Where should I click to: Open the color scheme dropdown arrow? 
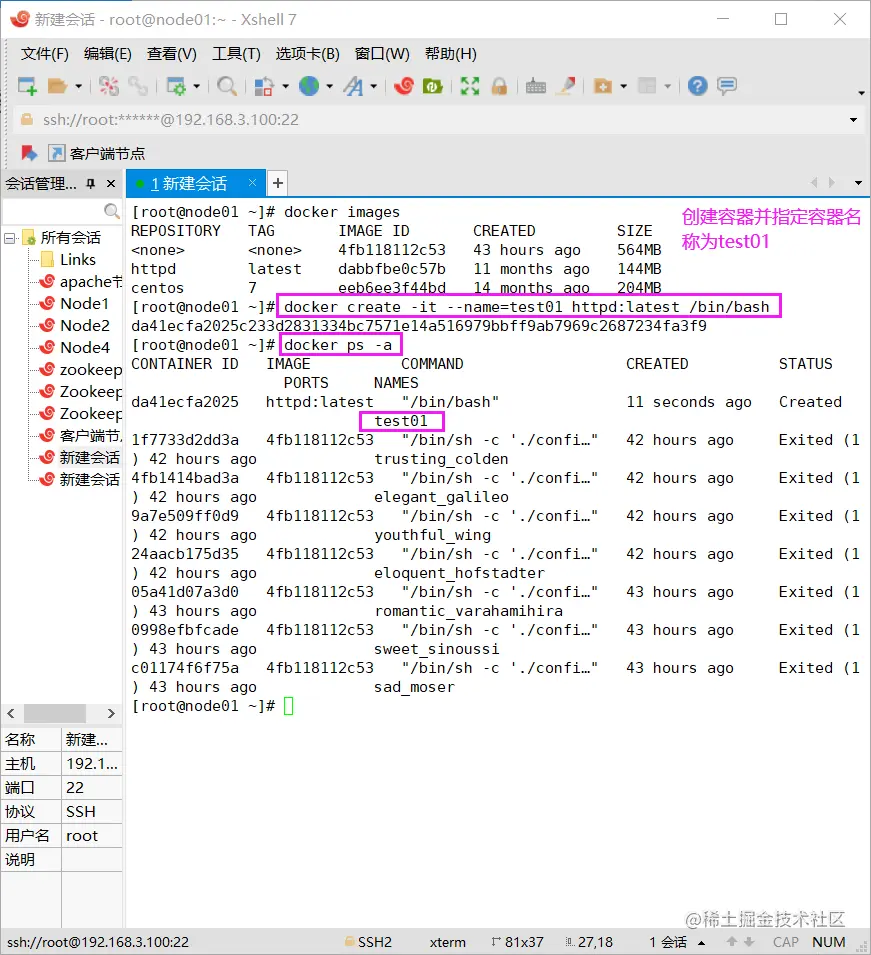(285, 86)
